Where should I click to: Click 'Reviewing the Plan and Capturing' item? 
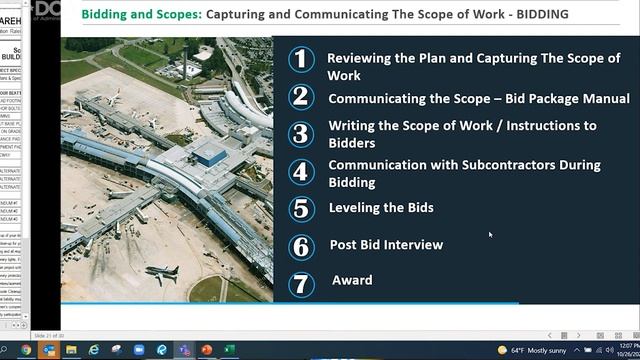[473, 67]
